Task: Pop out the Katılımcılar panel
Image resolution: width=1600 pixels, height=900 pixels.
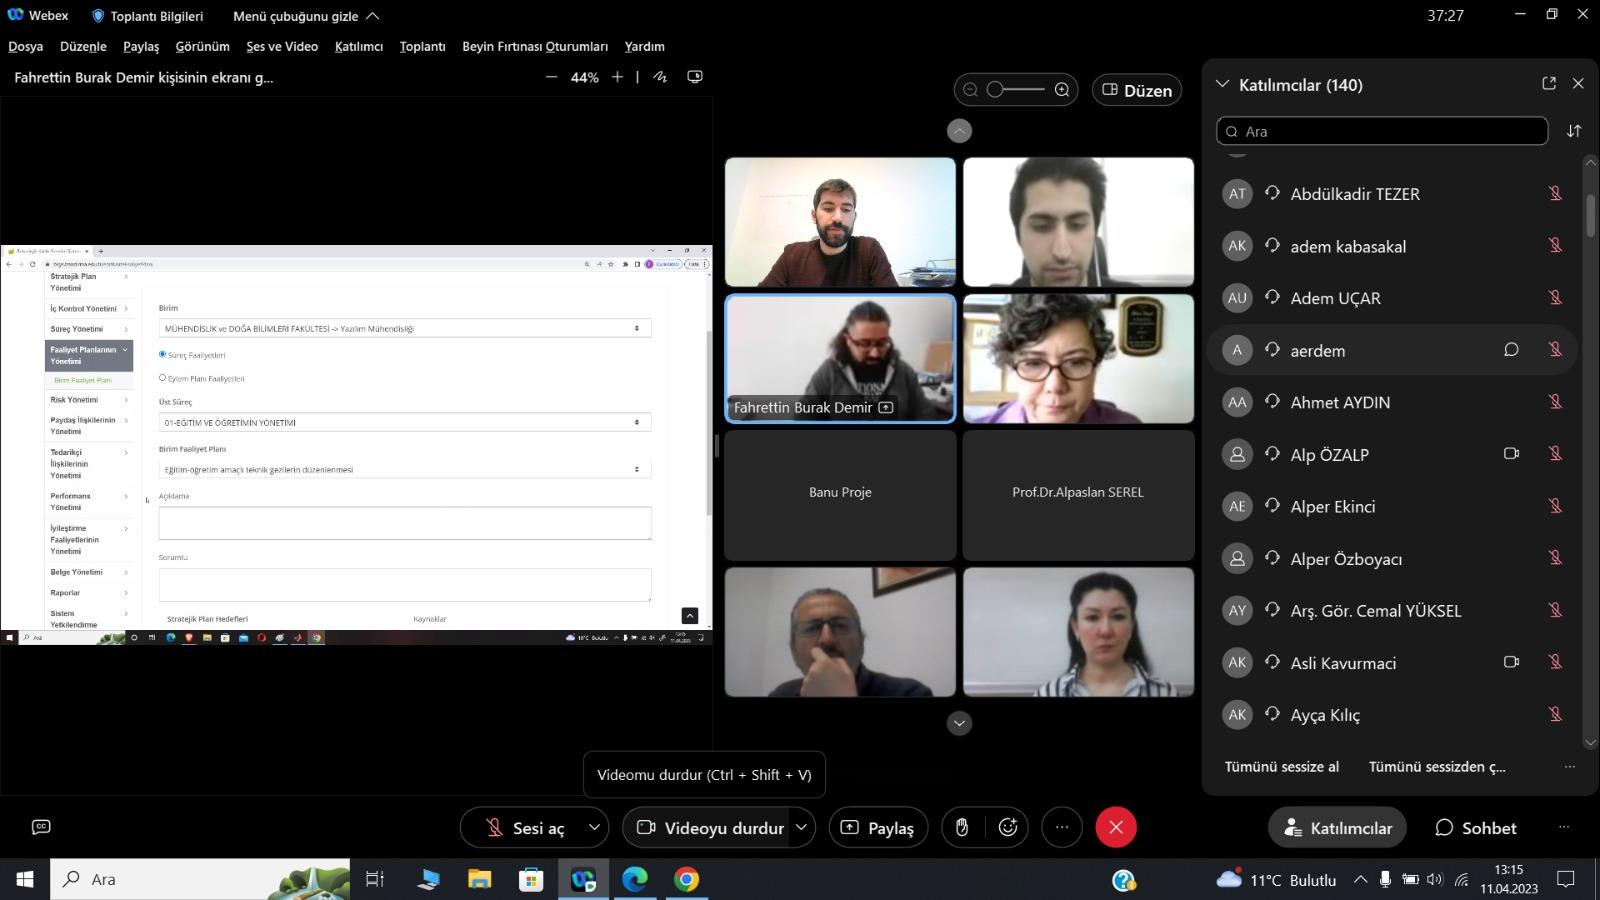Action: [1549, 84]
